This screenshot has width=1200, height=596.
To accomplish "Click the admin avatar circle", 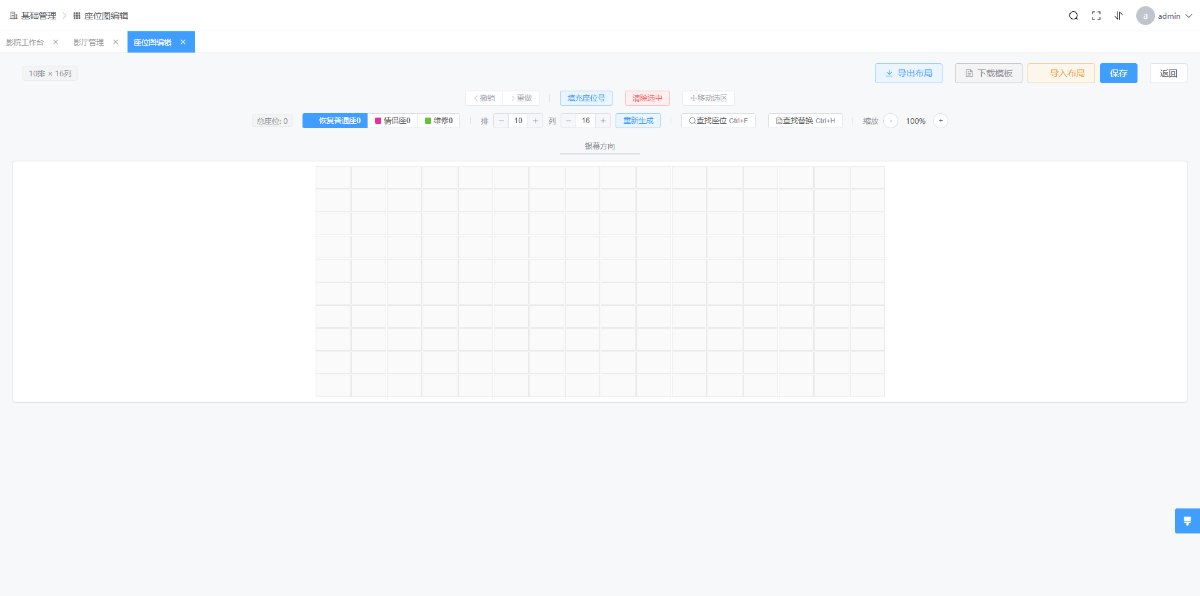I will pos(1145,16).
